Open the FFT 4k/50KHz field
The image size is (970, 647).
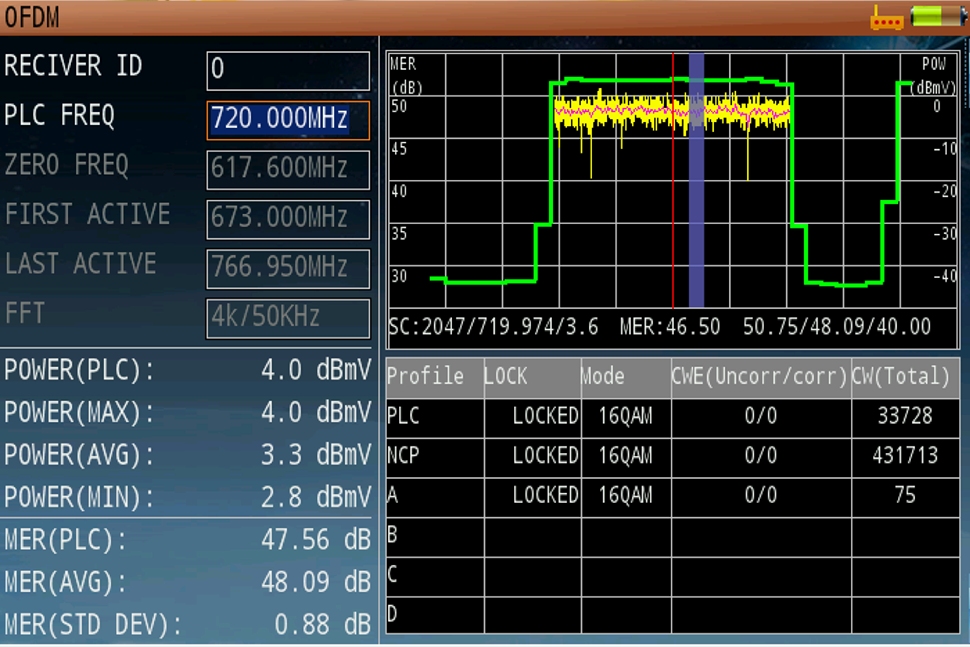pyautogui.click(x=288, y=318)
